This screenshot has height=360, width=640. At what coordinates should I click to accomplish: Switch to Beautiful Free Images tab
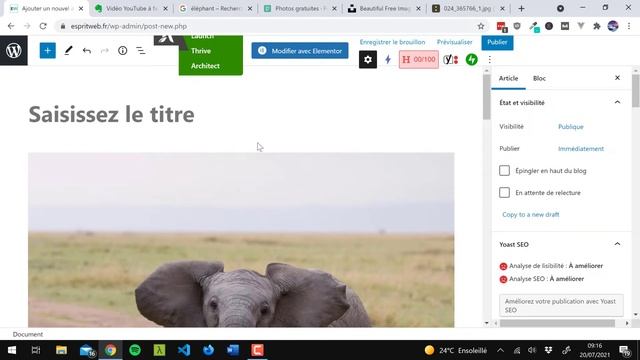pyautogui.click(x=384, y=9)
